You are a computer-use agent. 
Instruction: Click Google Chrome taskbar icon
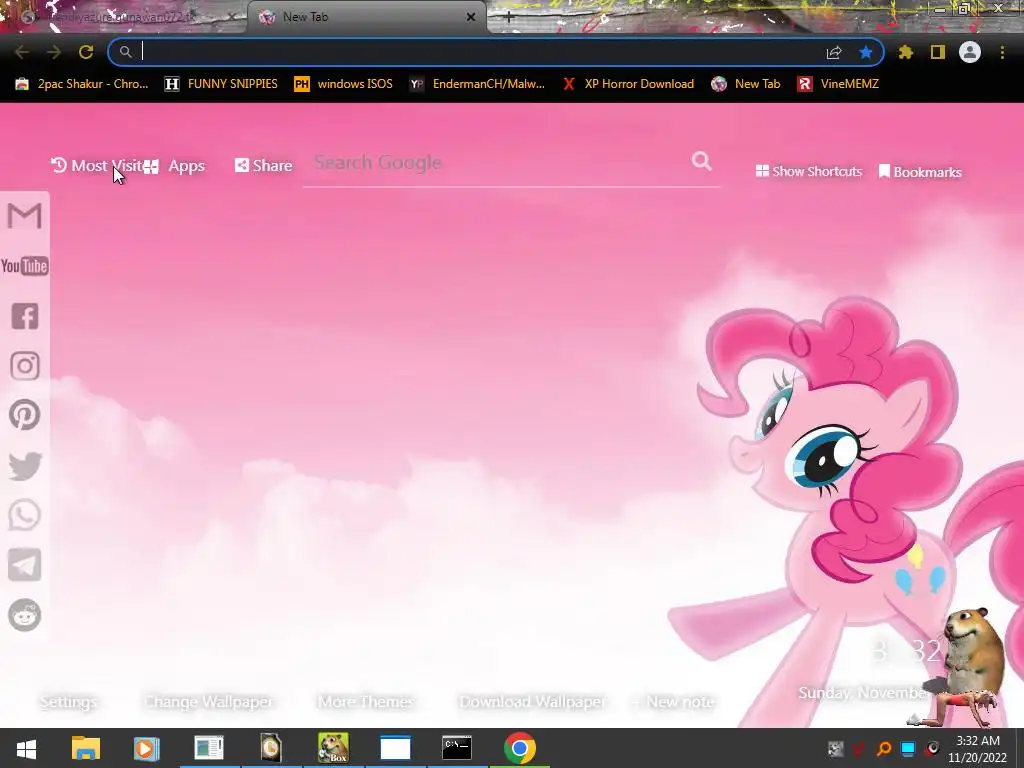(520, 748)
